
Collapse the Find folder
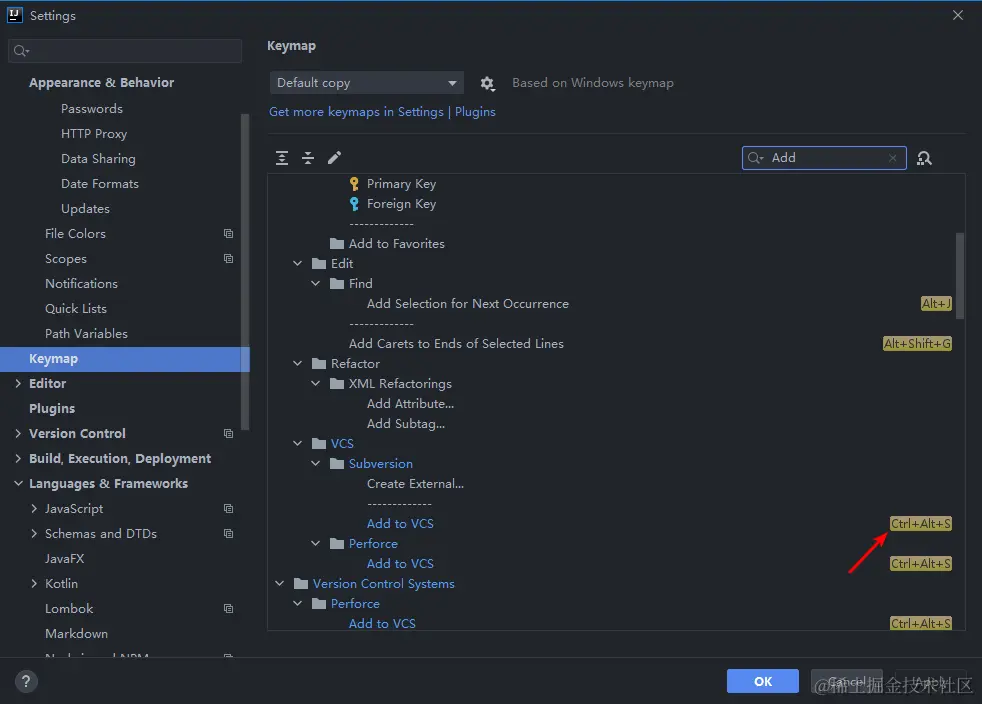click(316, 284)
